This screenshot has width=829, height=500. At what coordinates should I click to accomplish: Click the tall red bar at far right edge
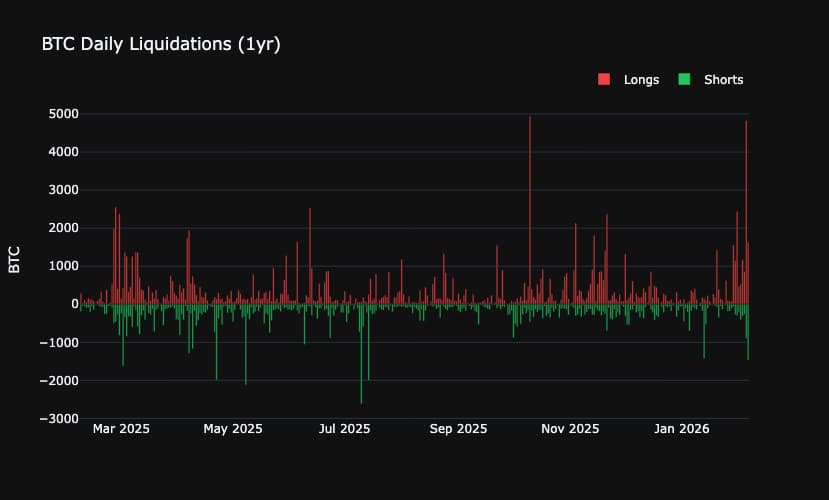tap(746, 200)
